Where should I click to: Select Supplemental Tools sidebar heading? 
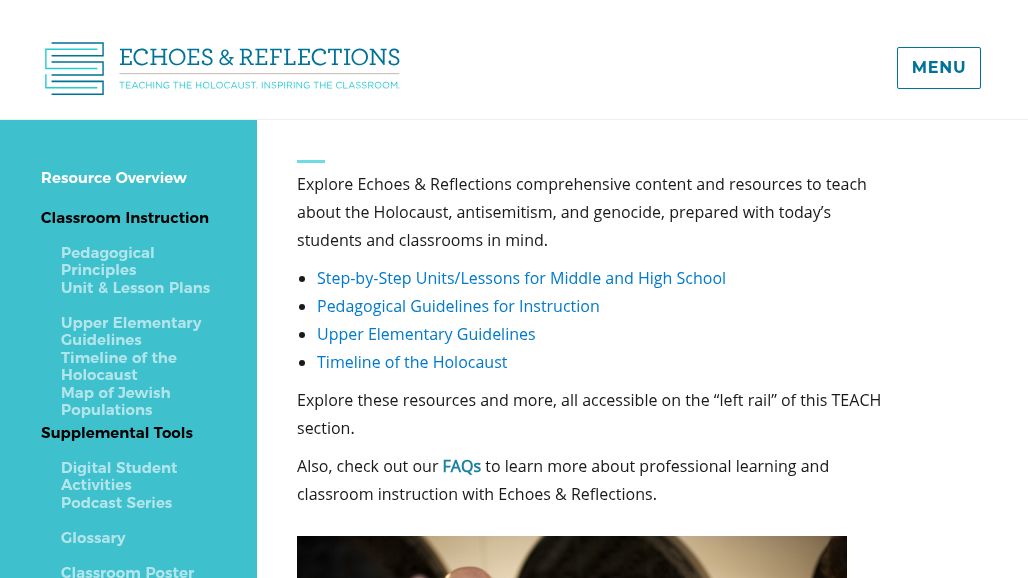click(117, 433)
